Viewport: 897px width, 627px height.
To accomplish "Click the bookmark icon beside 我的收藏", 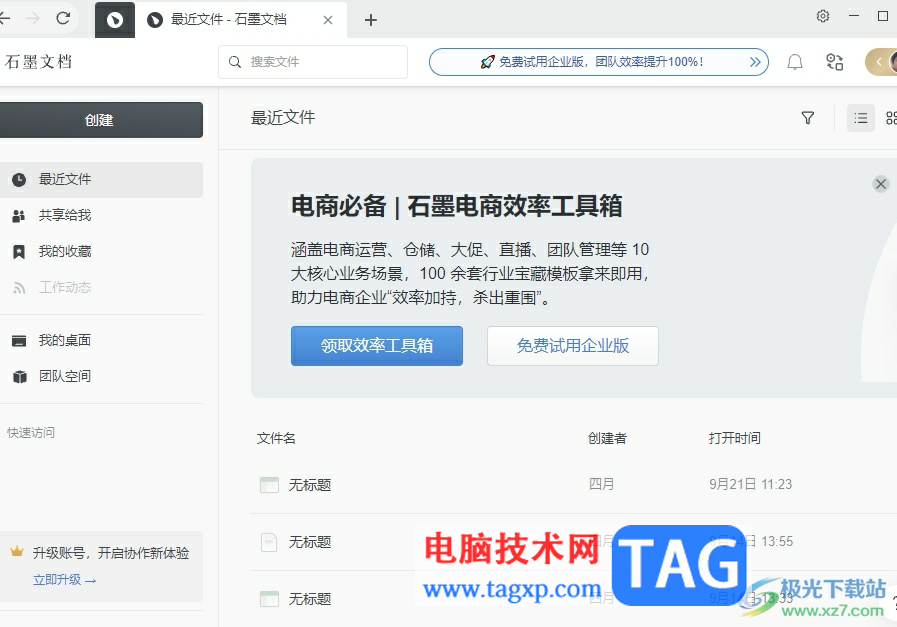I will tap(19, 252).
